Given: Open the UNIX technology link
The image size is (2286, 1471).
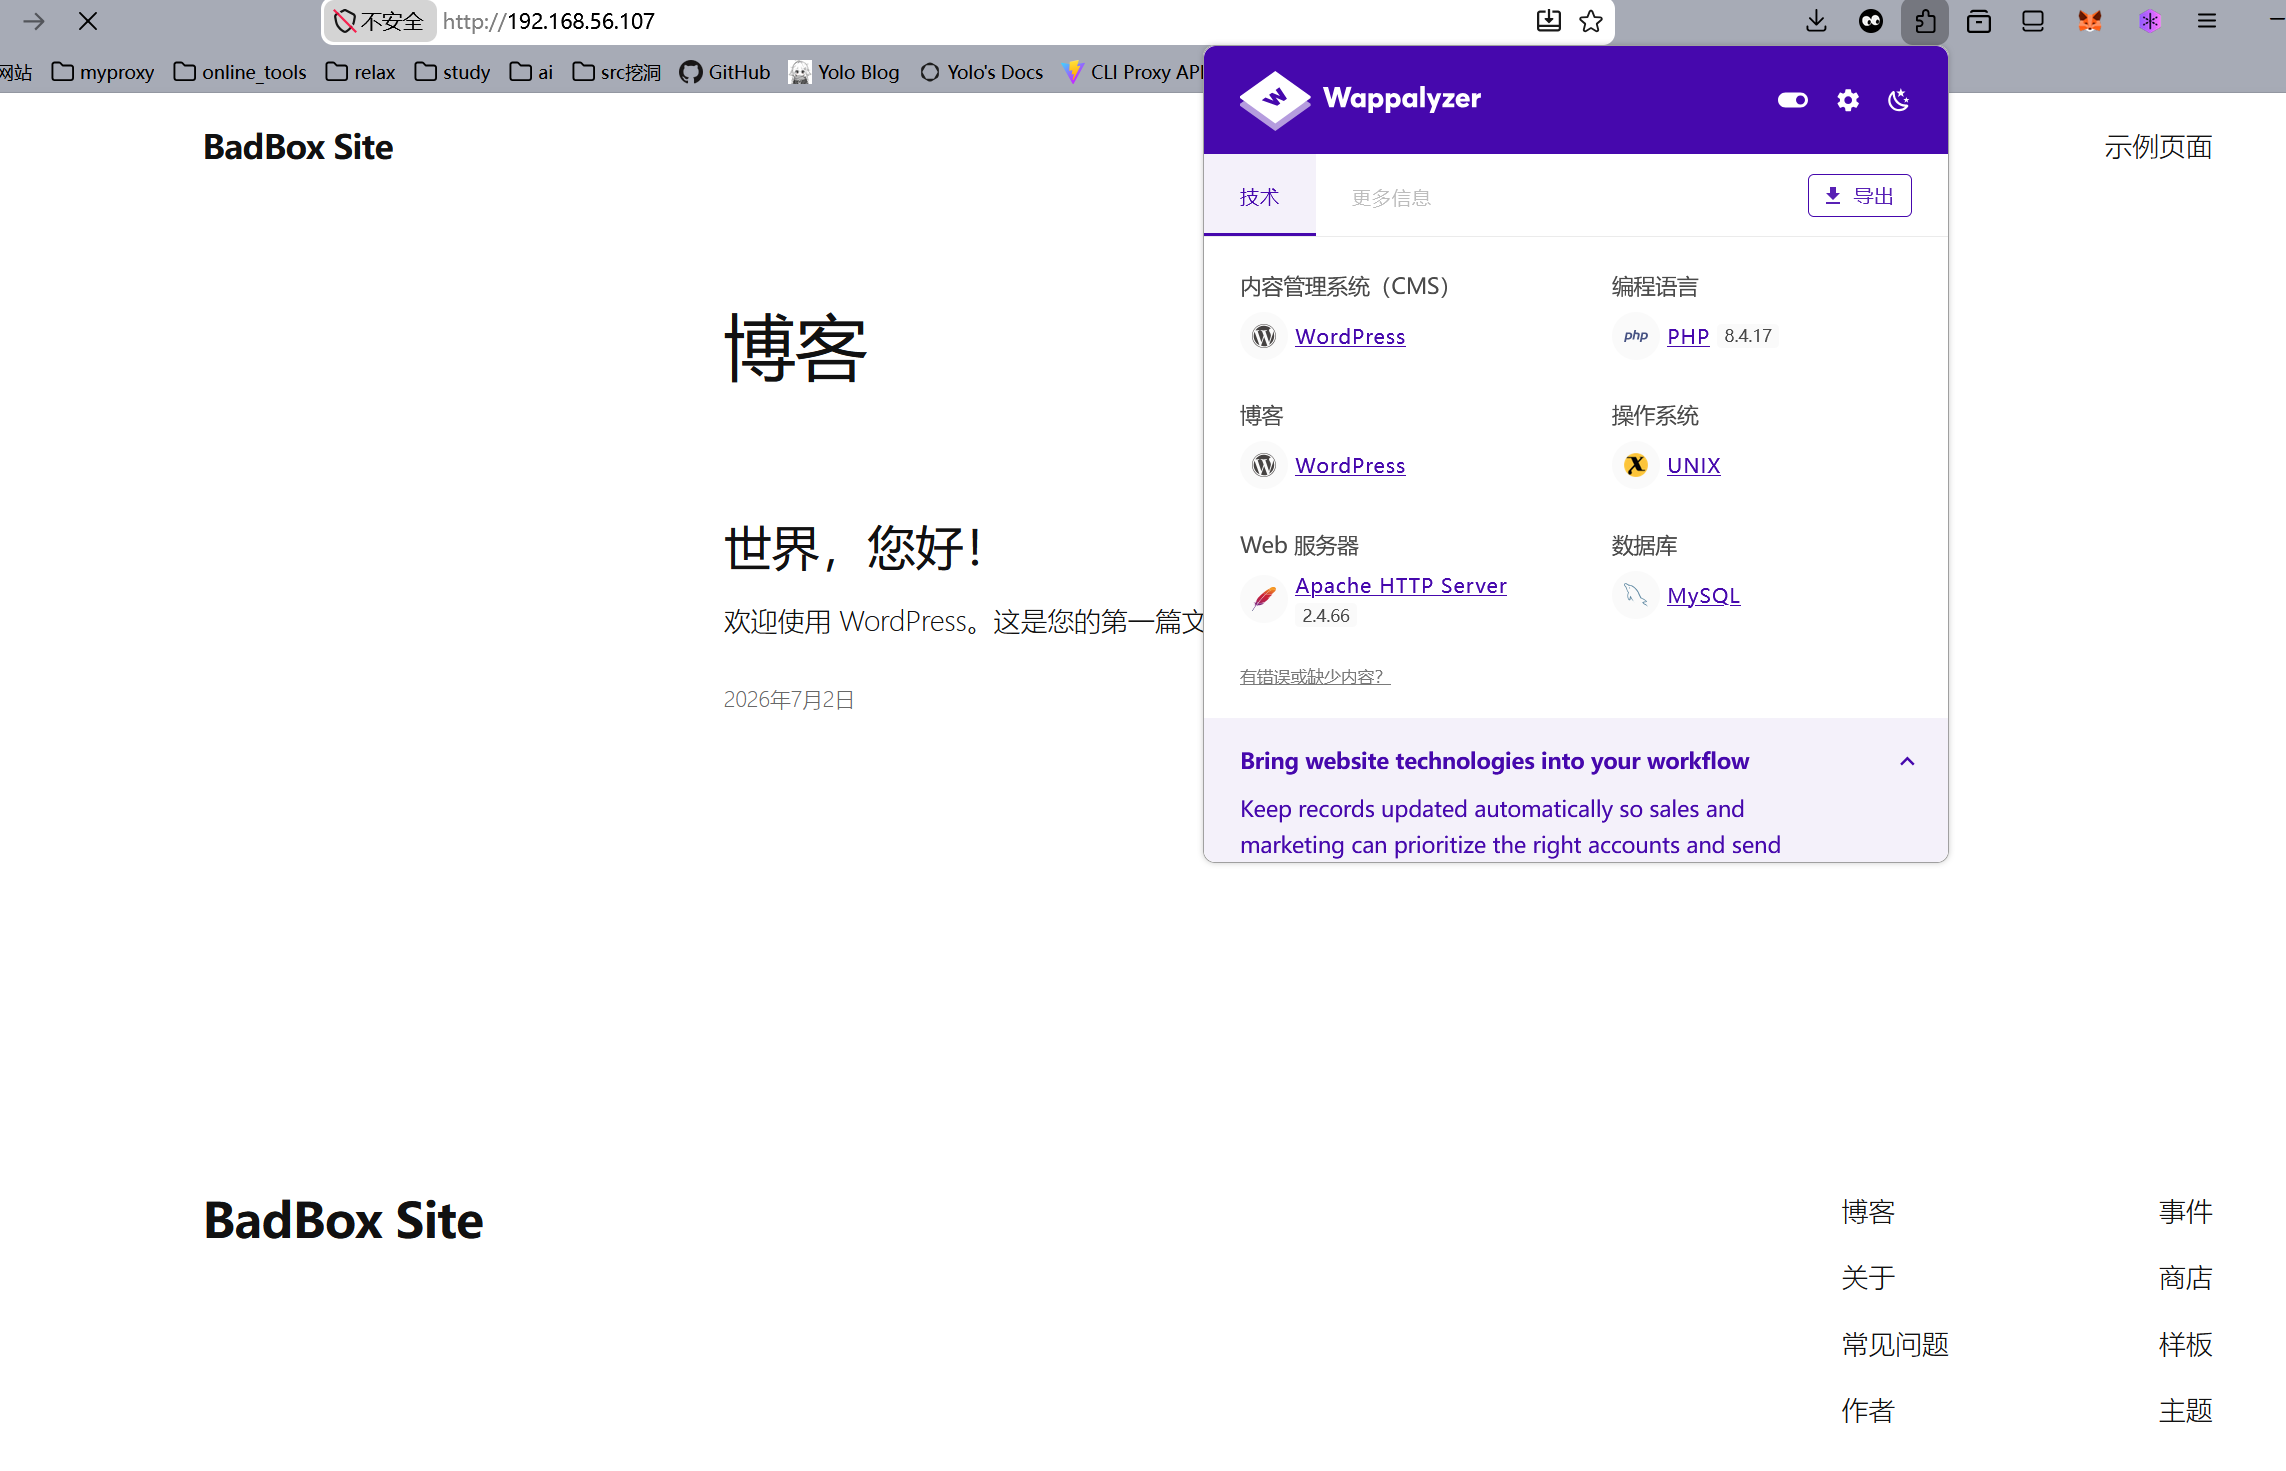Looking at the screenshot, I should (x=1693, y=465).
